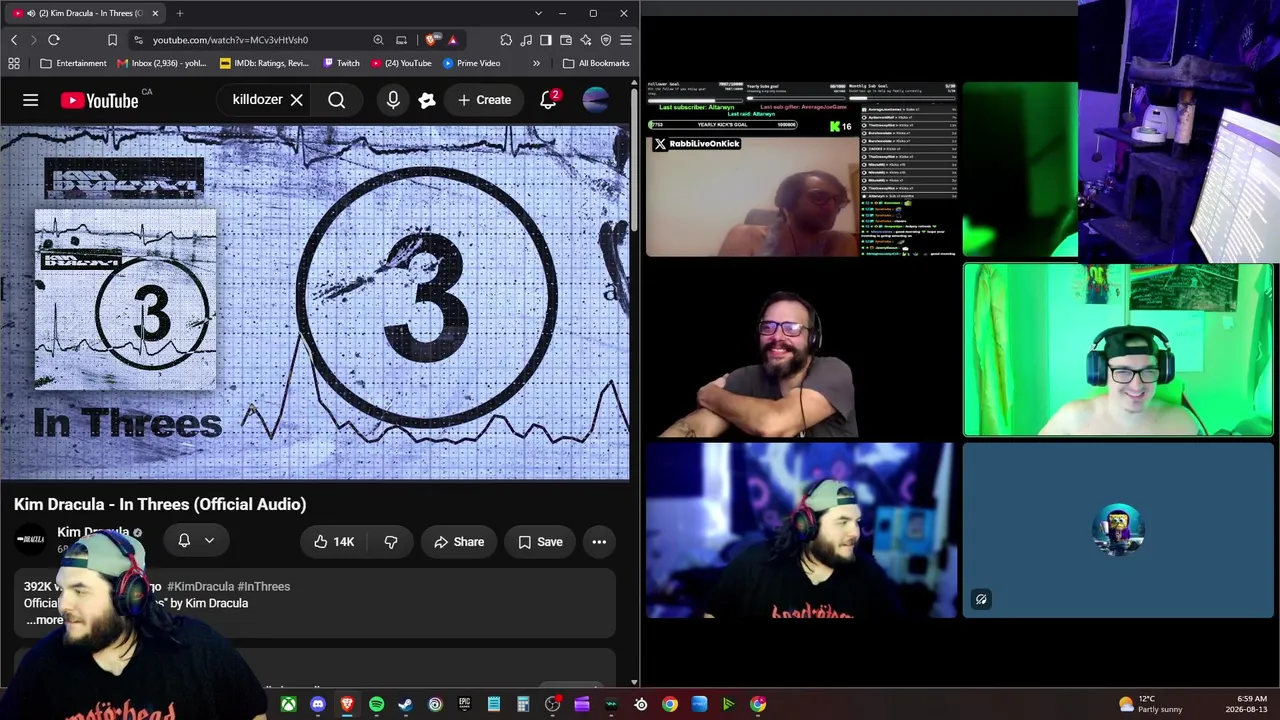The height and width of the screenshot is (720, 1280).
Task: Reload the YouTube page
Action: coord(54,40)
